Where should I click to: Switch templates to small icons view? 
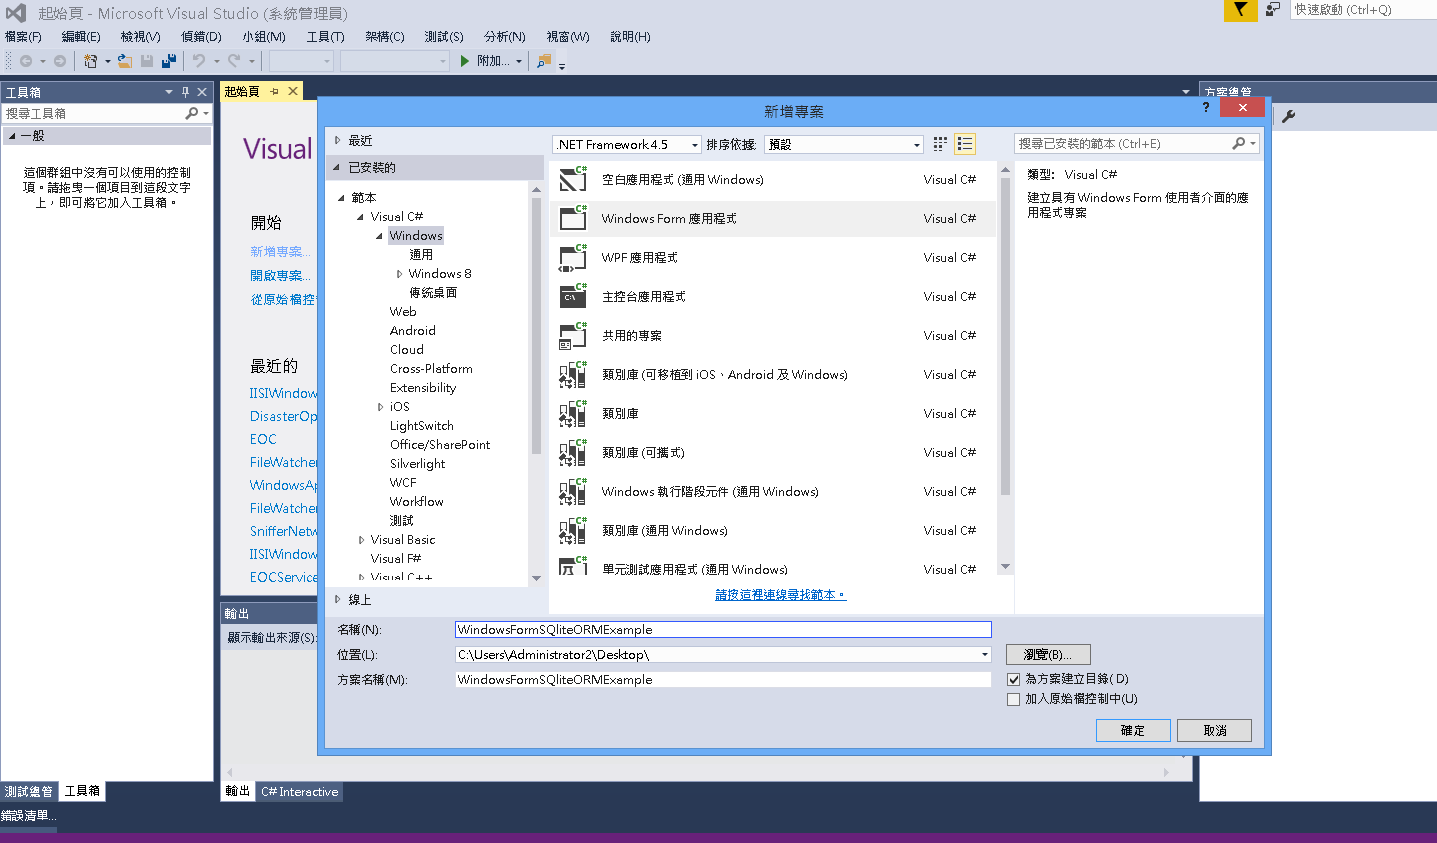(x=940, y=144)
